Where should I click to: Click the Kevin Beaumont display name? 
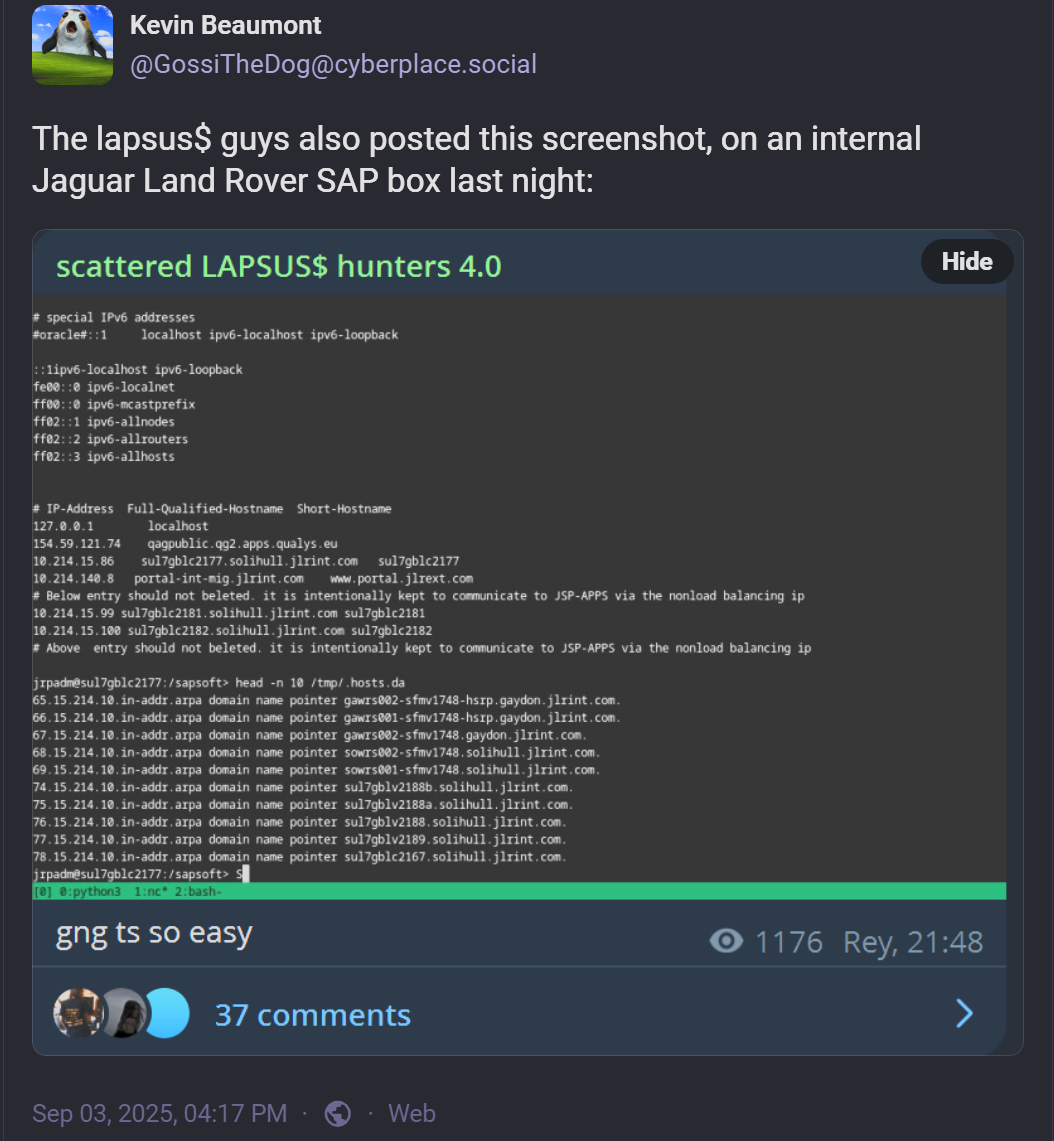pos(225,25)
